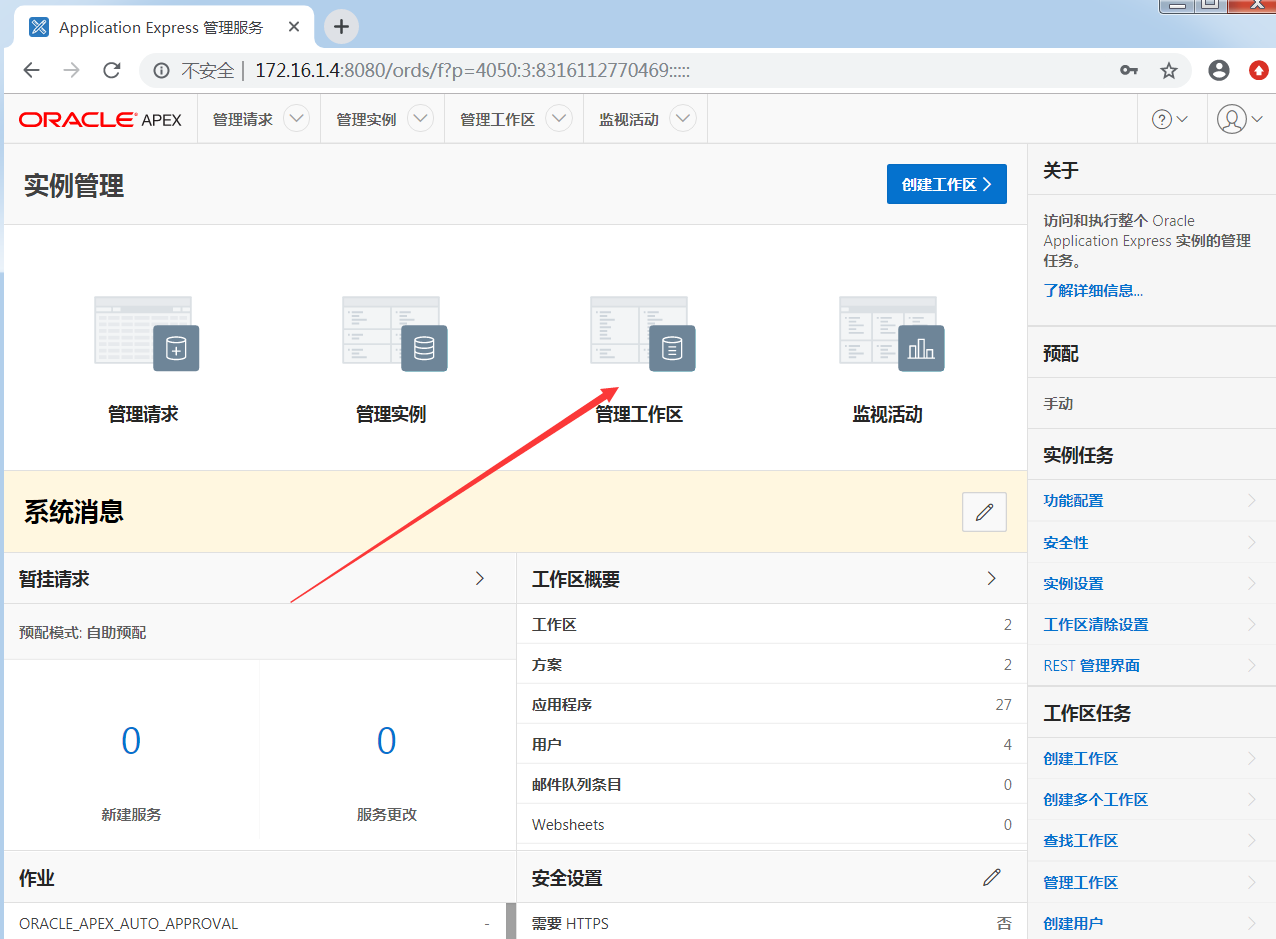Click the 新建服务 count of 0

pos(131,741)
